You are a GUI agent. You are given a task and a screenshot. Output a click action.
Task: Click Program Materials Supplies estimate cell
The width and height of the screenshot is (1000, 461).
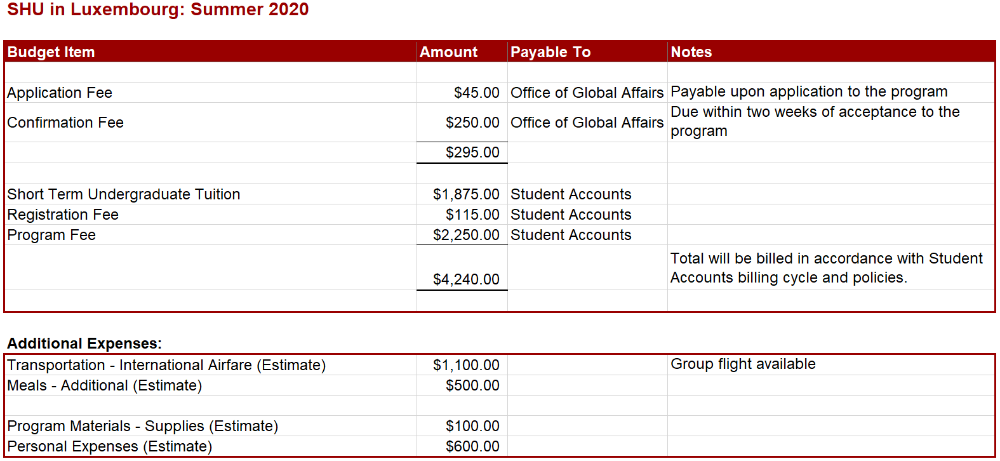[x=210, y=426]
